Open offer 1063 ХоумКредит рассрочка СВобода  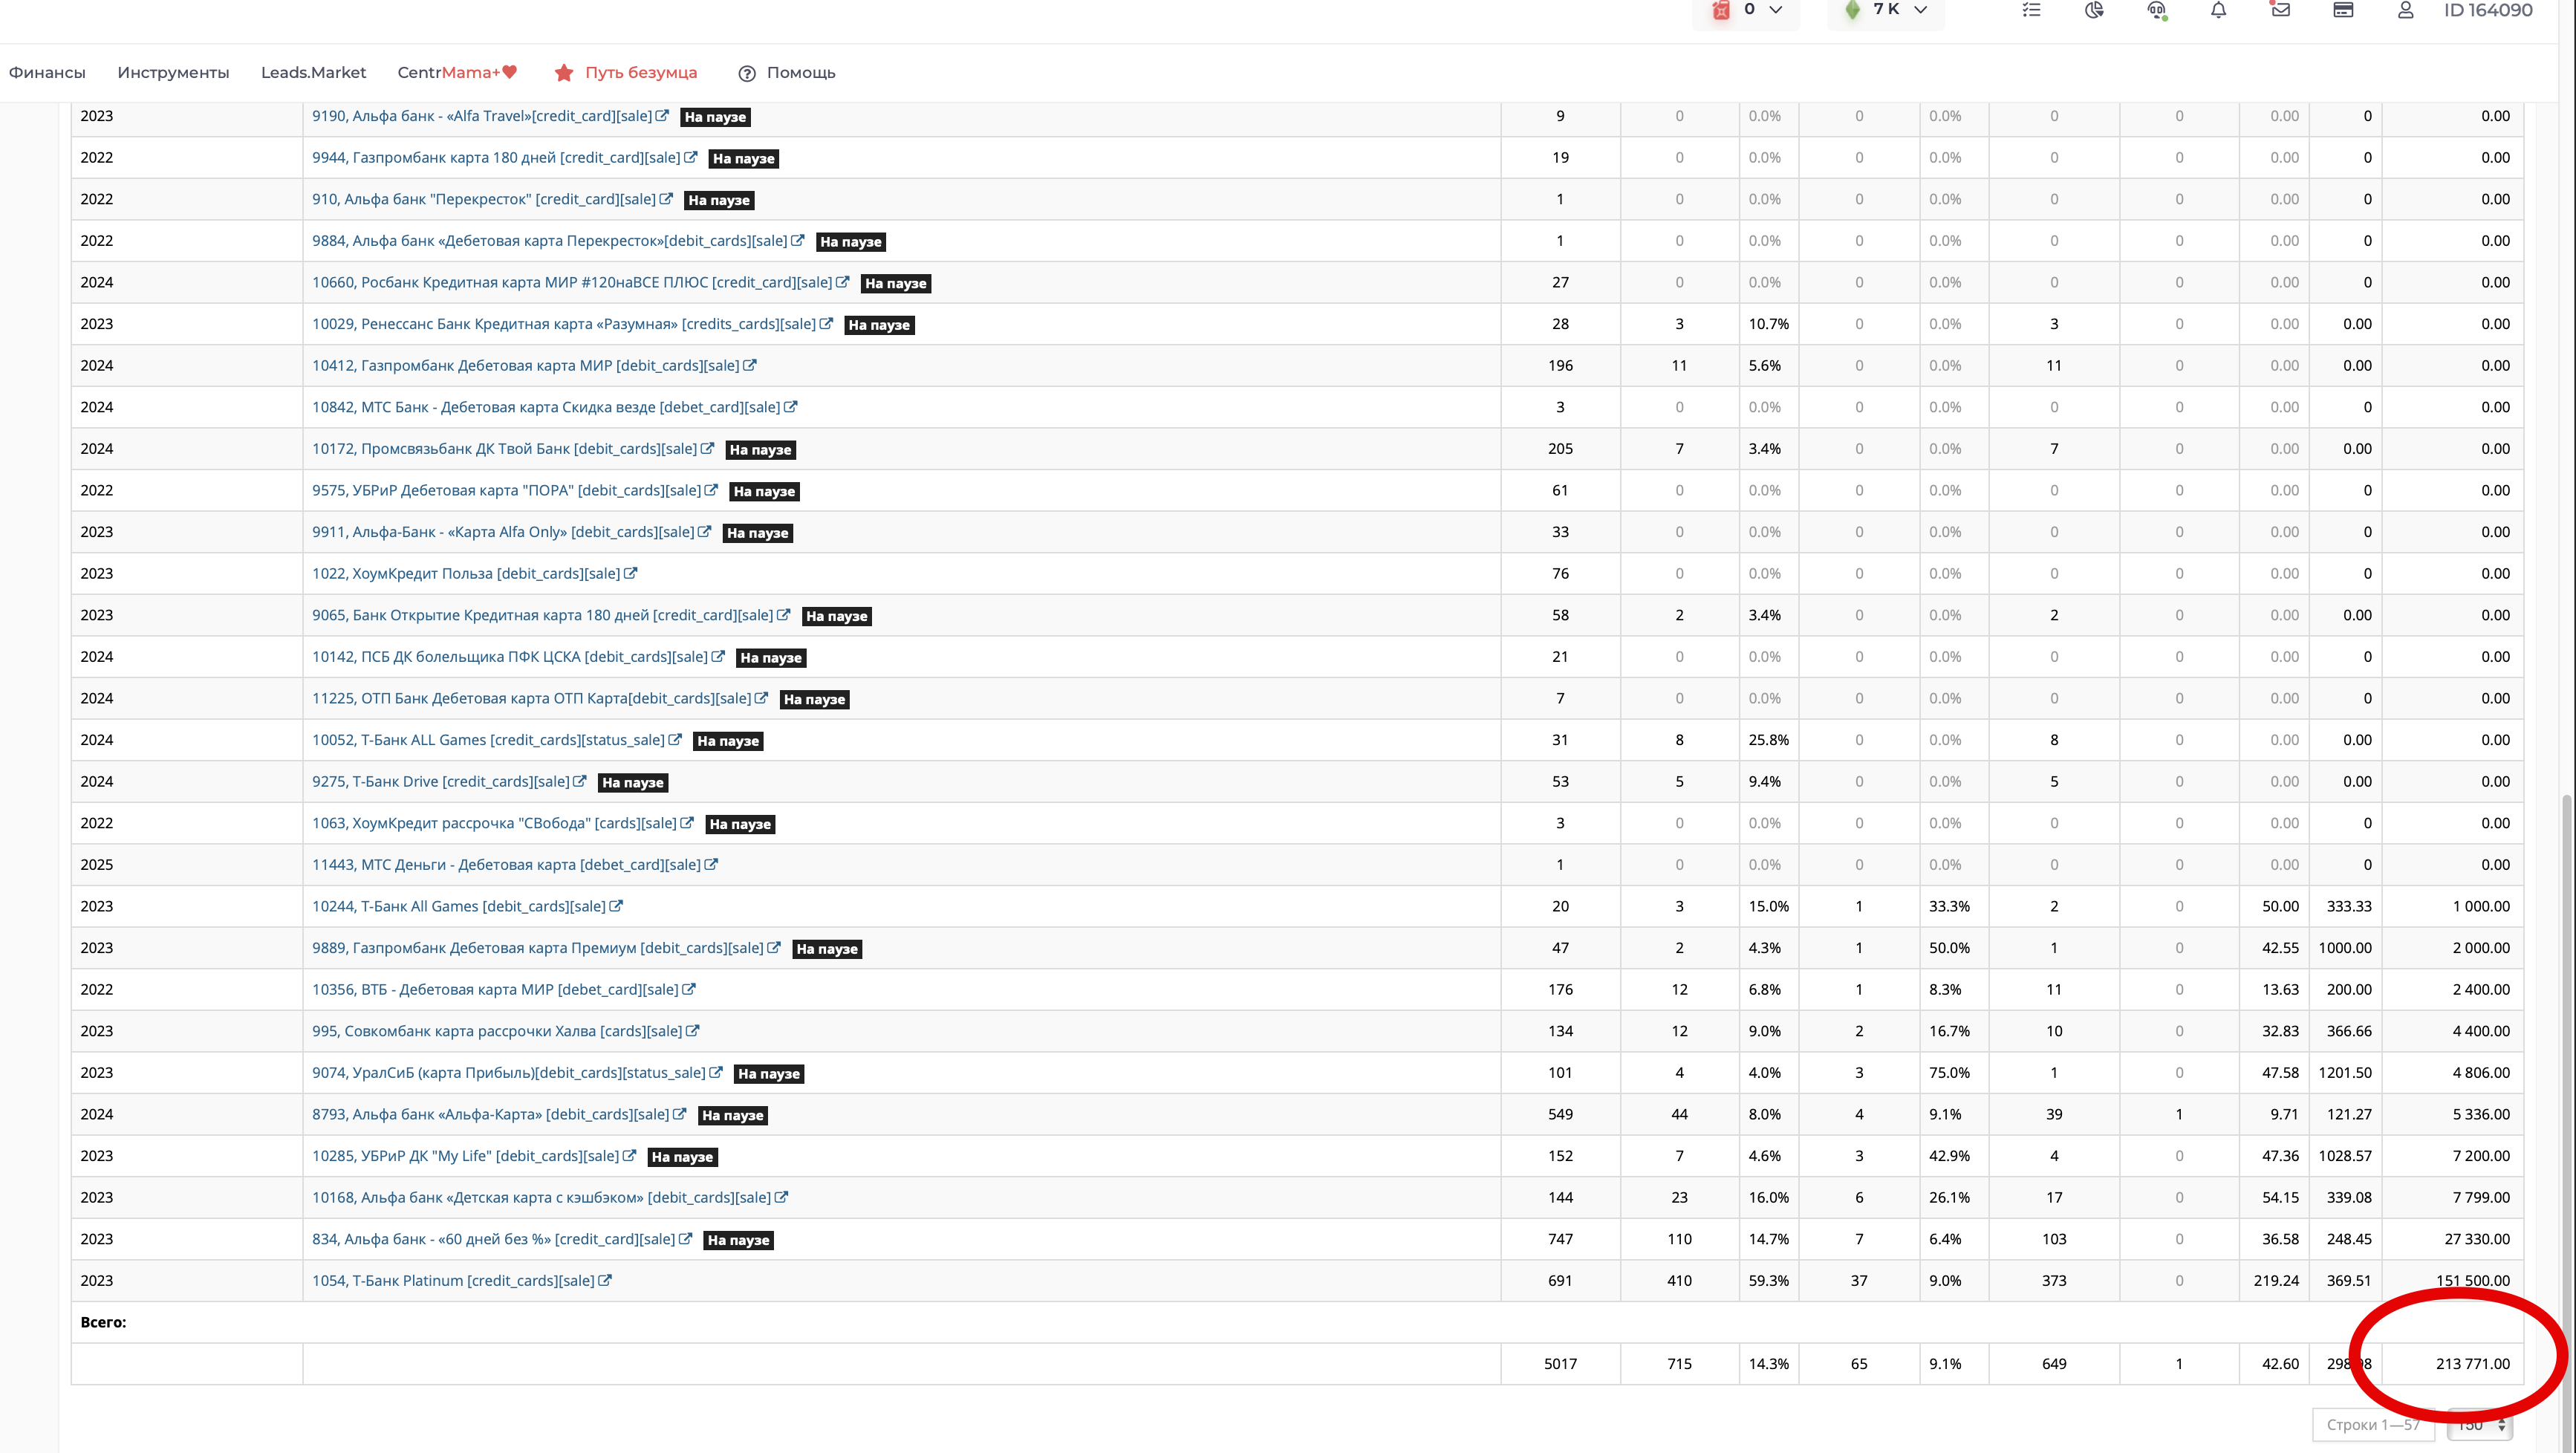click(494, 823)
